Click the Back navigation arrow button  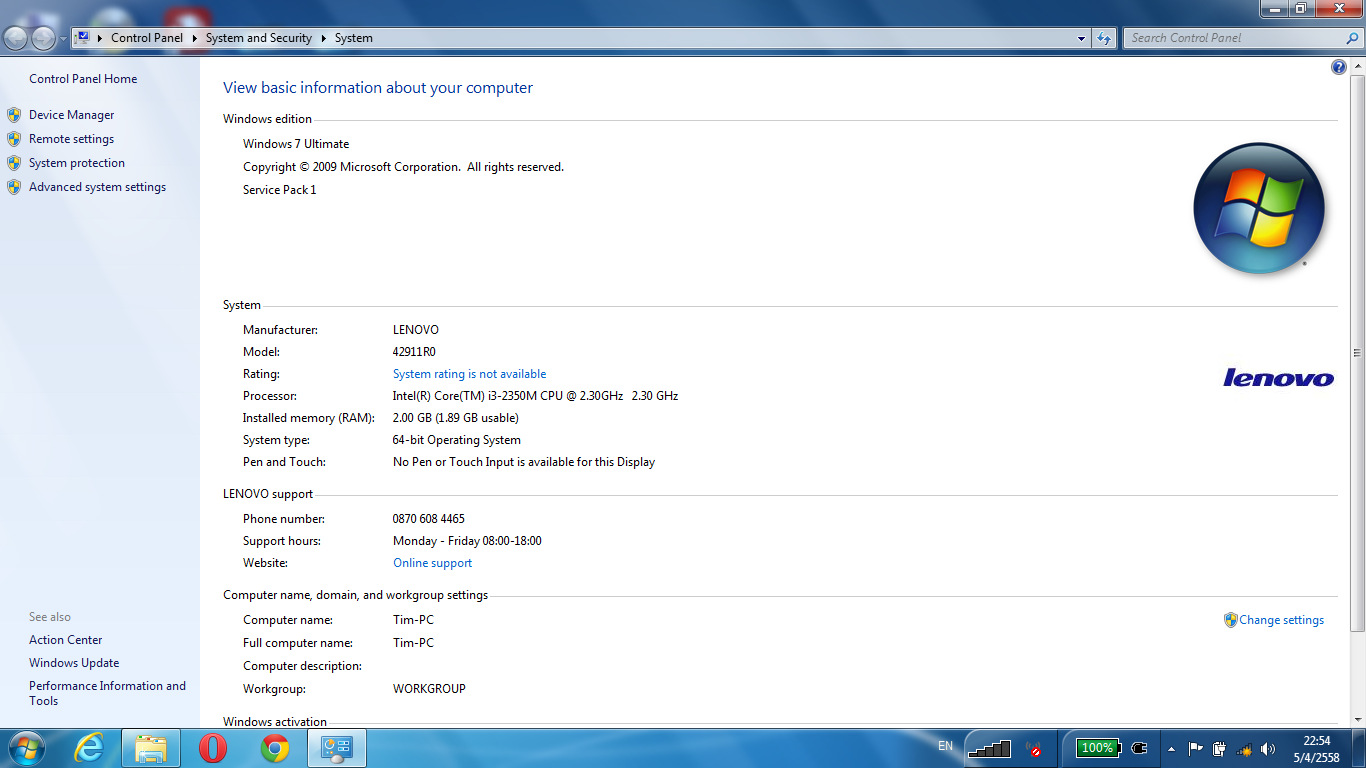tap(16, 38)
